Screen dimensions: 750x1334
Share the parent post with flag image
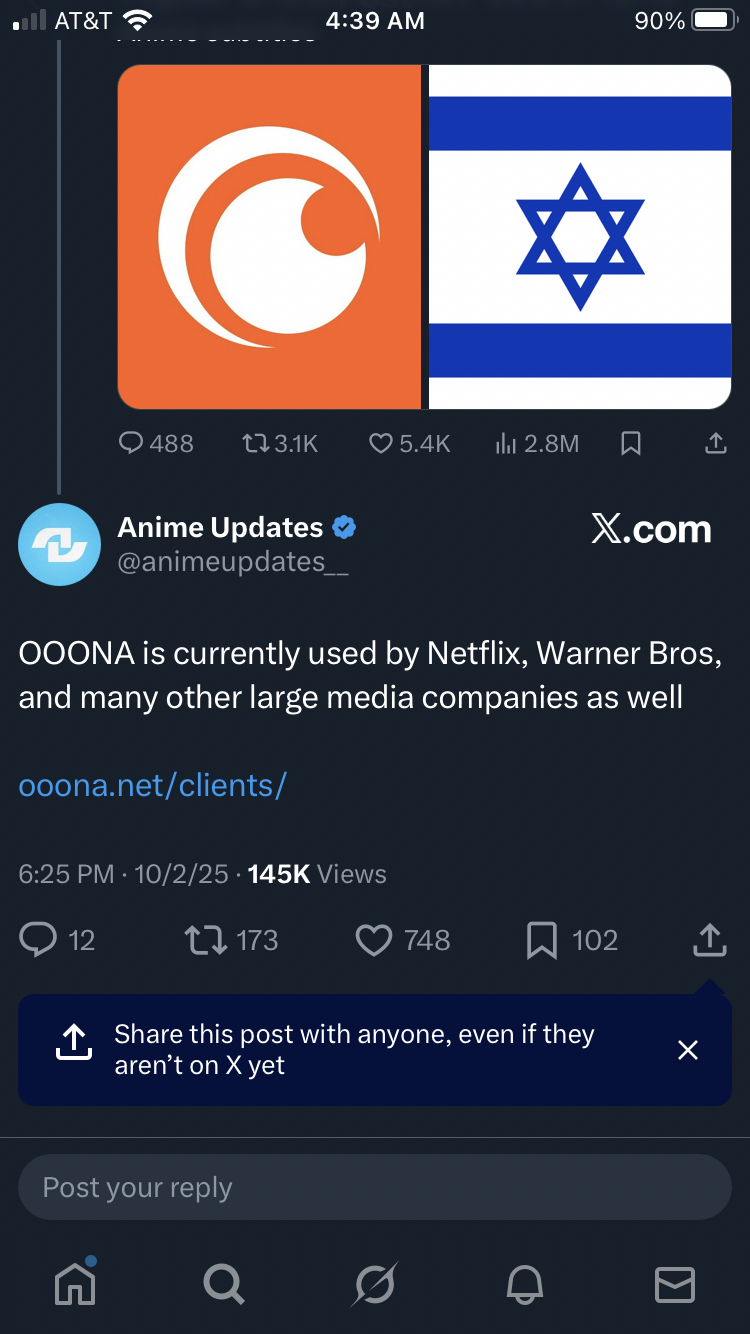[x=716, y=443]
